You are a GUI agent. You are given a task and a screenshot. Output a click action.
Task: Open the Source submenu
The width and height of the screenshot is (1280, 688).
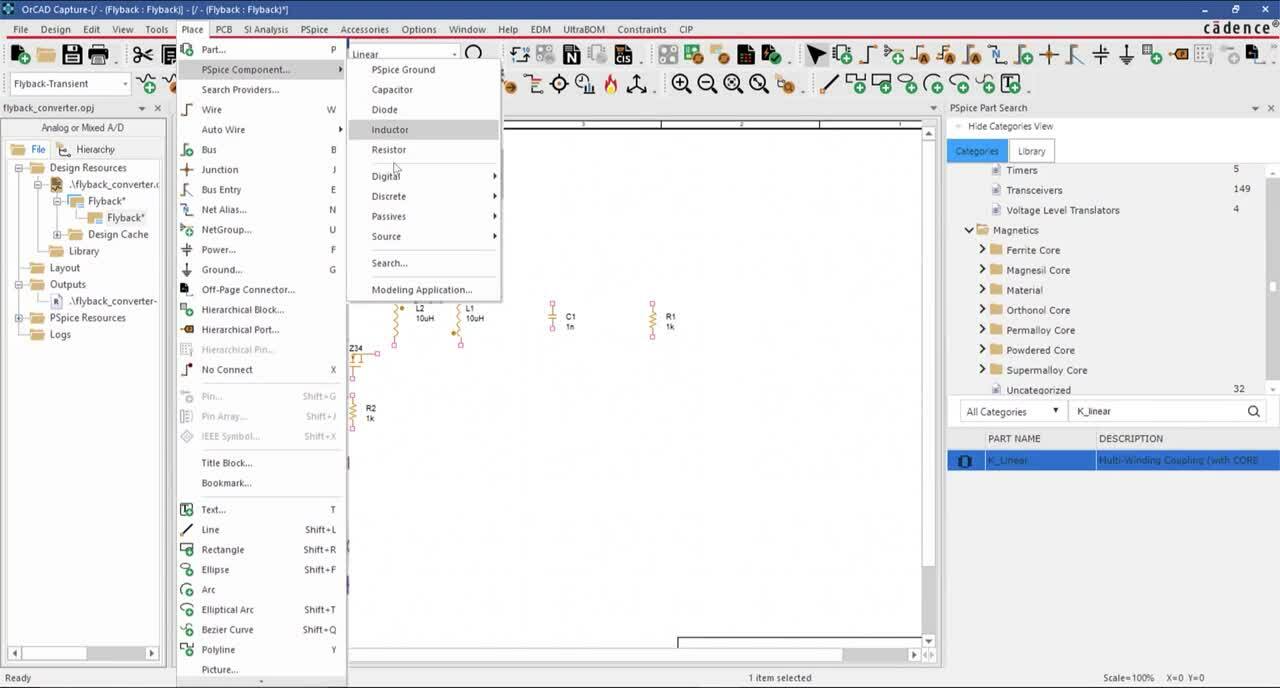point(423,236)
